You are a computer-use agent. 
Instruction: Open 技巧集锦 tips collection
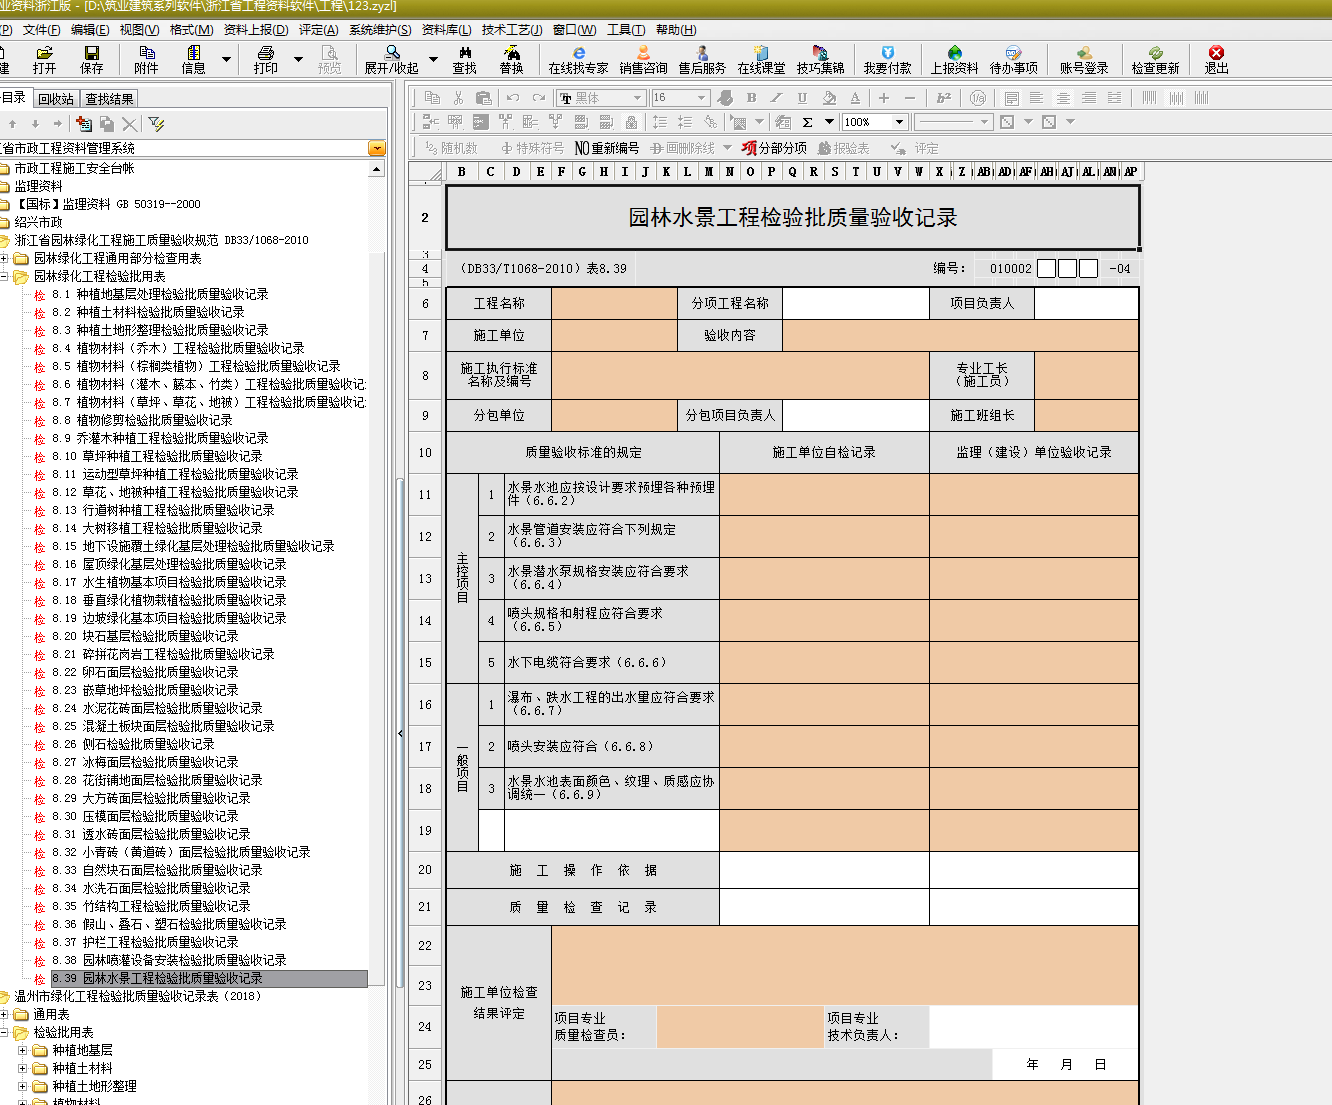click(820, 60)
